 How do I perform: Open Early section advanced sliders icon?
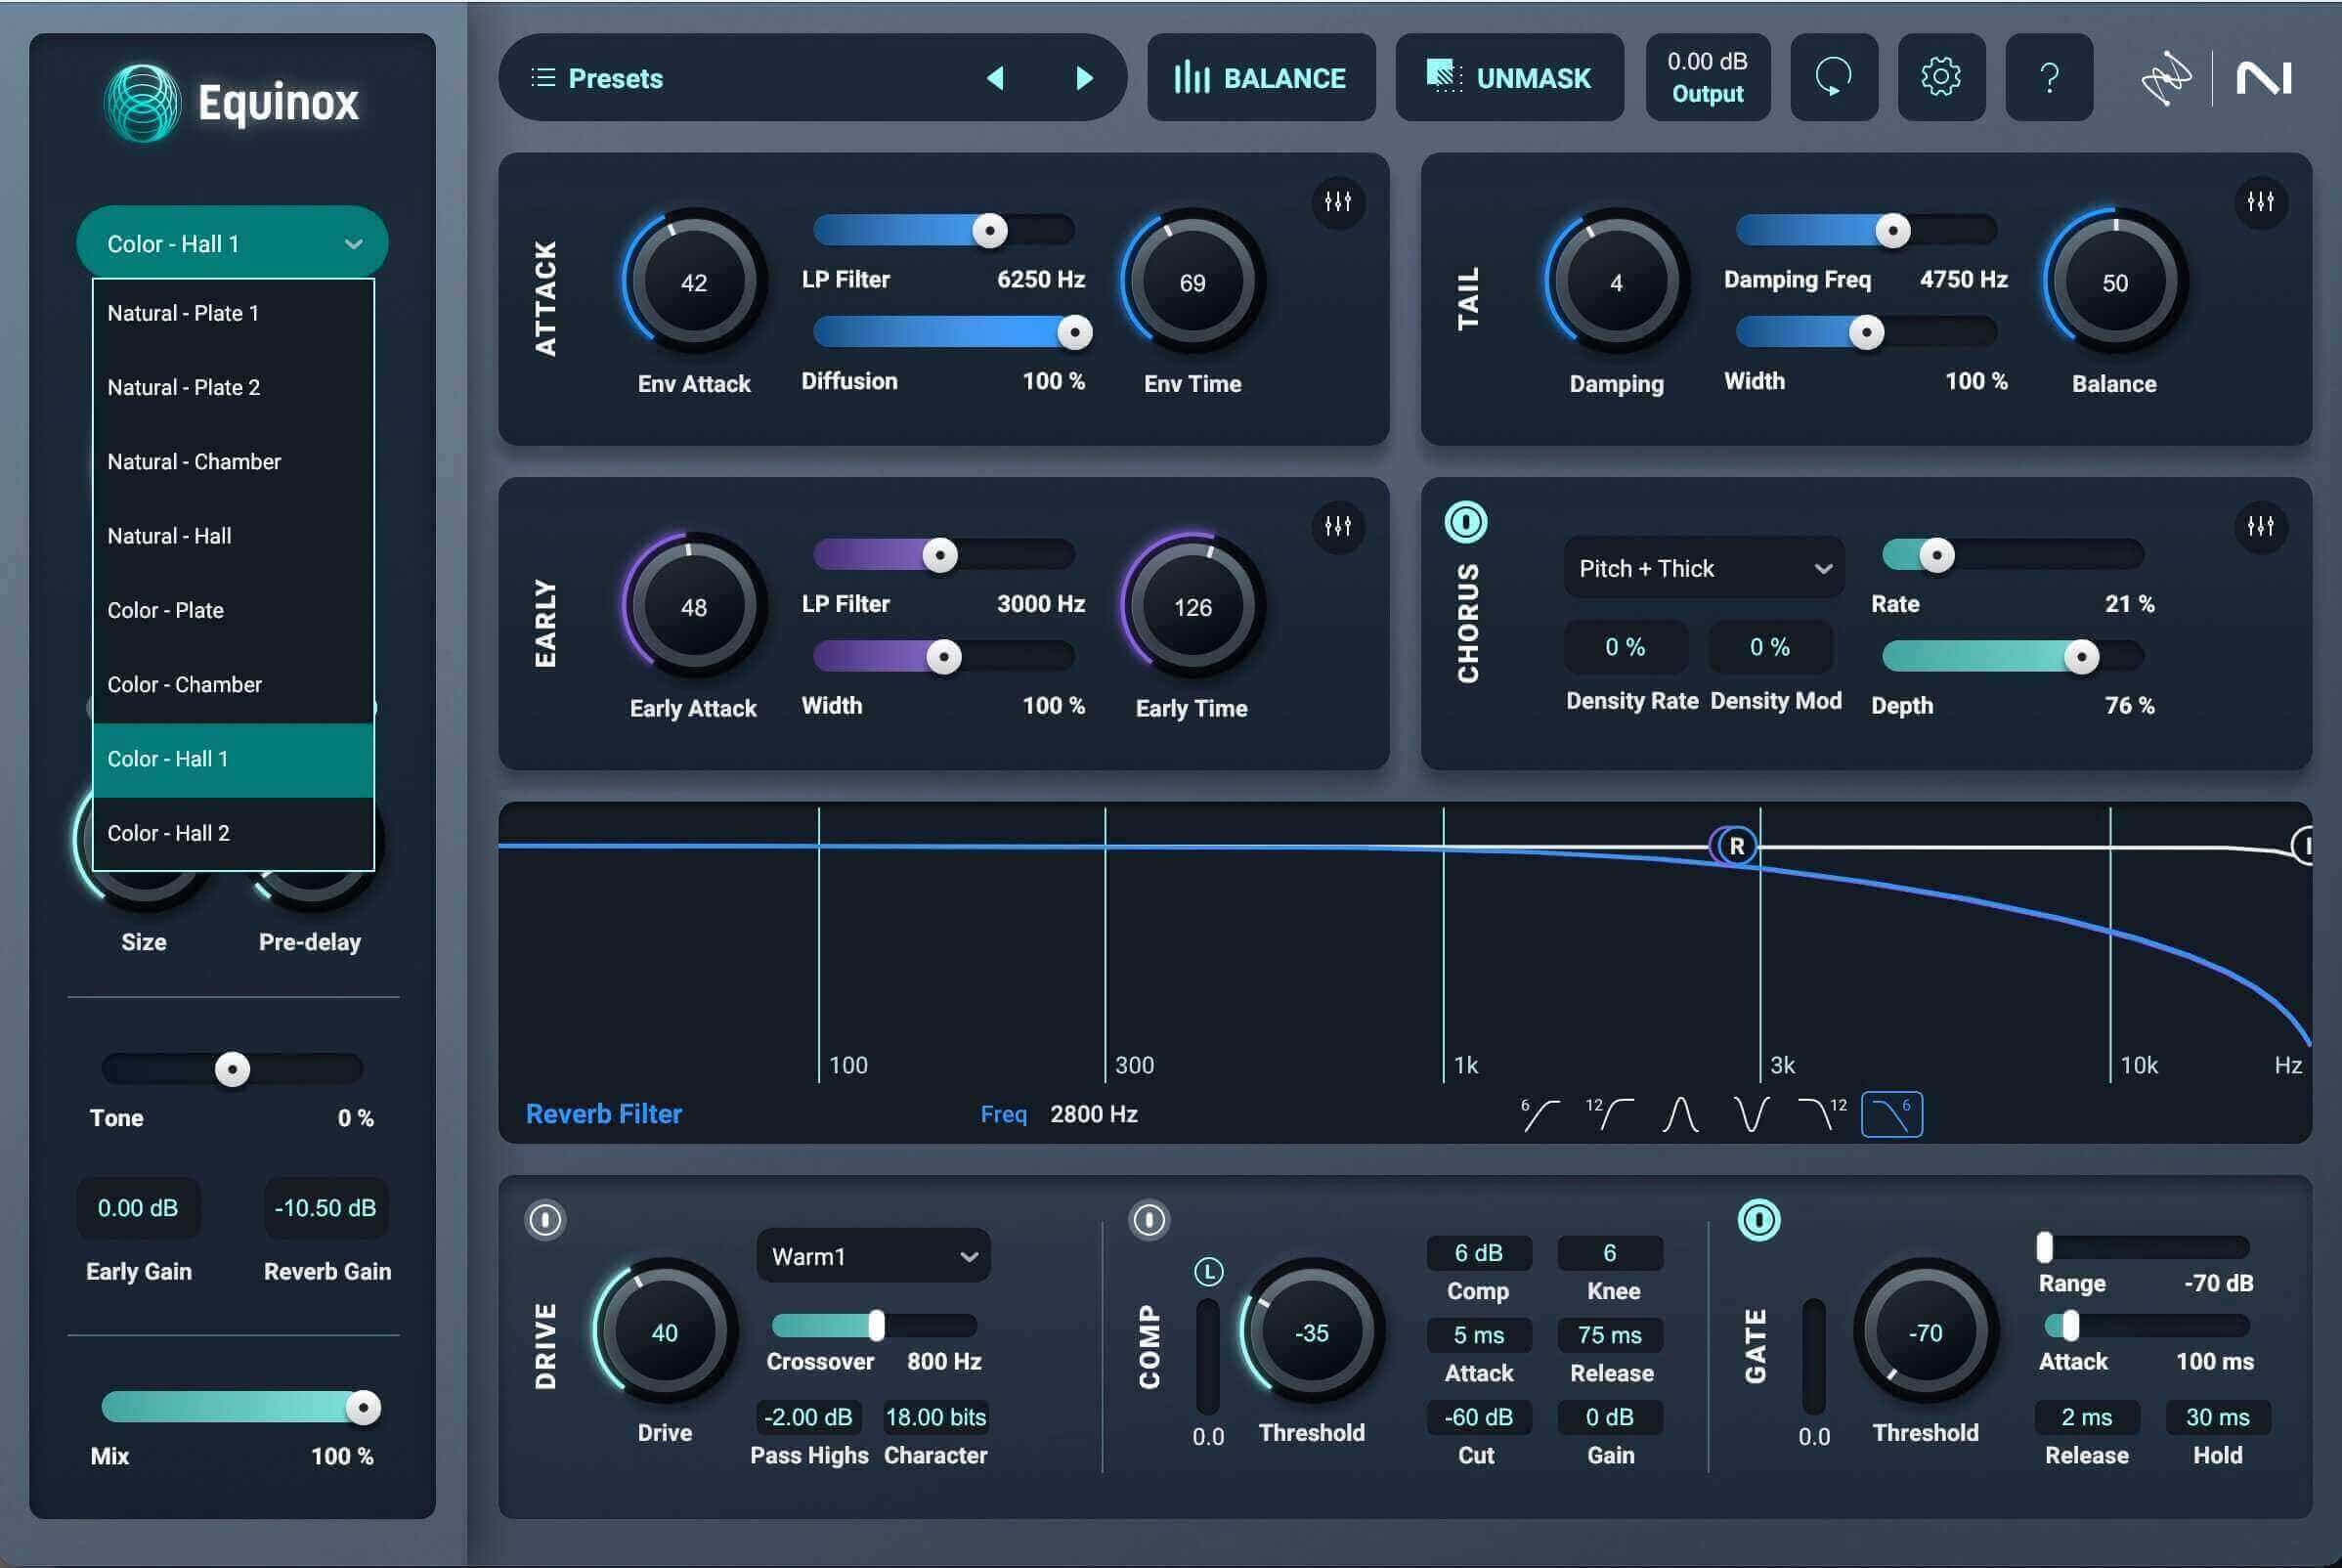pyautogui.click(x=1337, y=526)
